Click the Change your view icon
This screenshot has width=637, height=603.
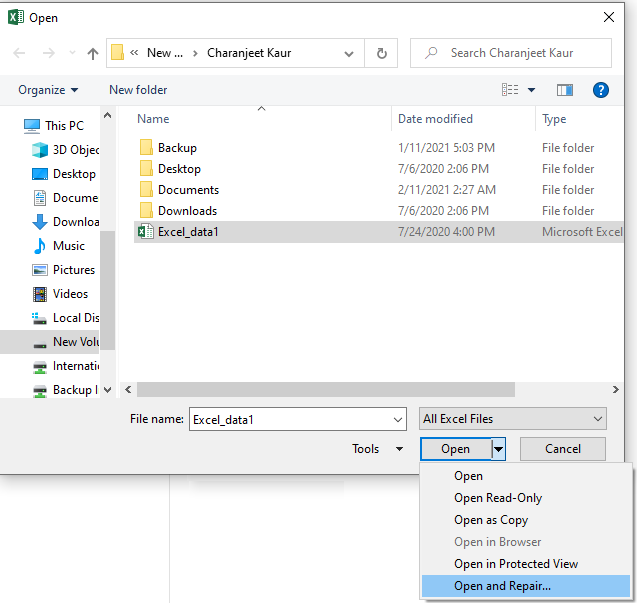pos(510,90)
